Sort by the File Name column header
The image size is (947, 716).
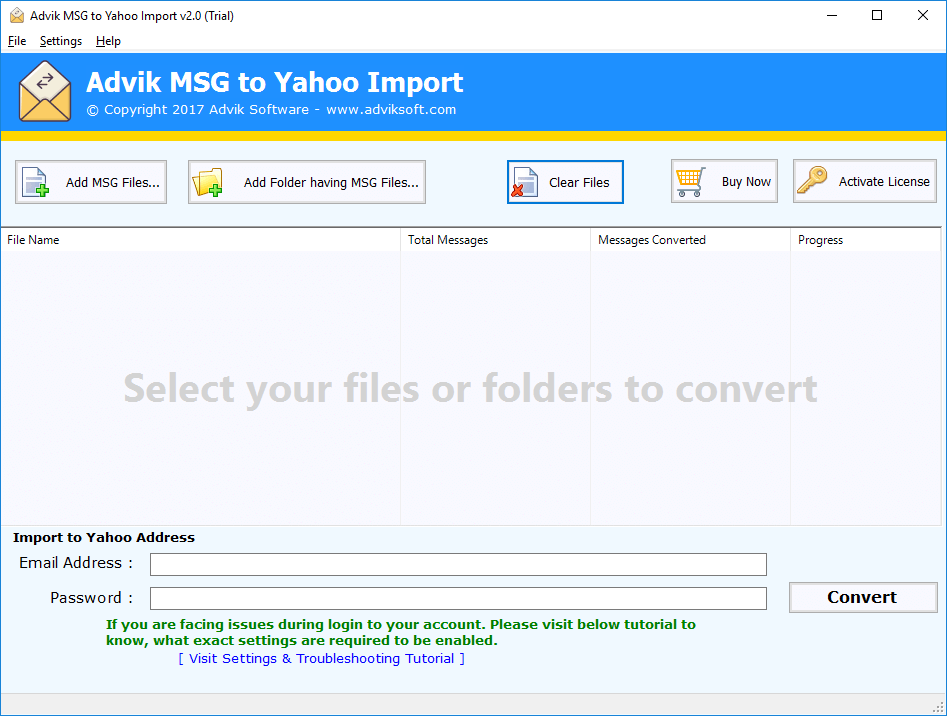[201, 240]
